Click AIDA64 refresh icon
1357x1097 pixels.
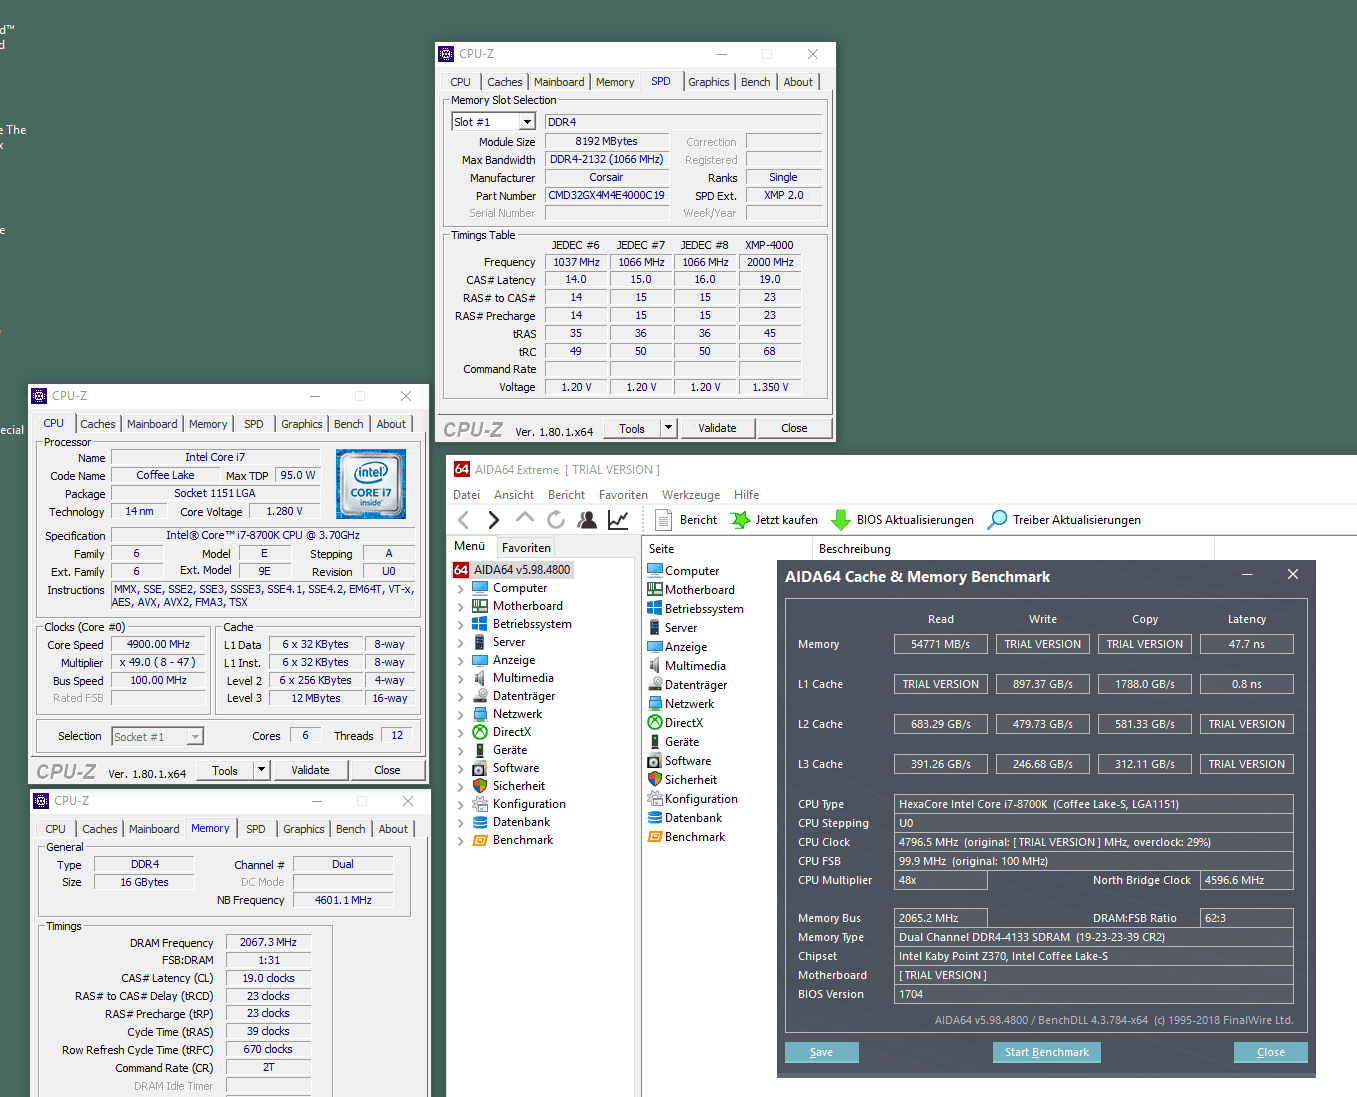556,519
